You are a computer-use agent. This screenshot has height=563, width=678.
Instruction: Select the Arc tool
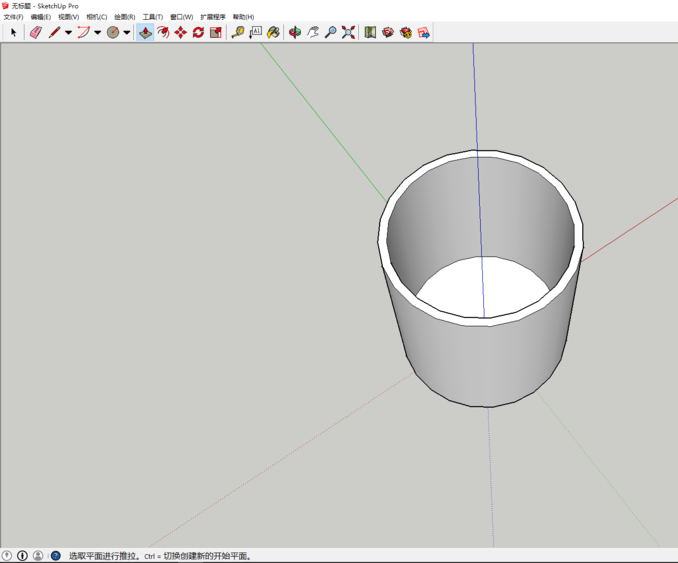tap(83, 32)
